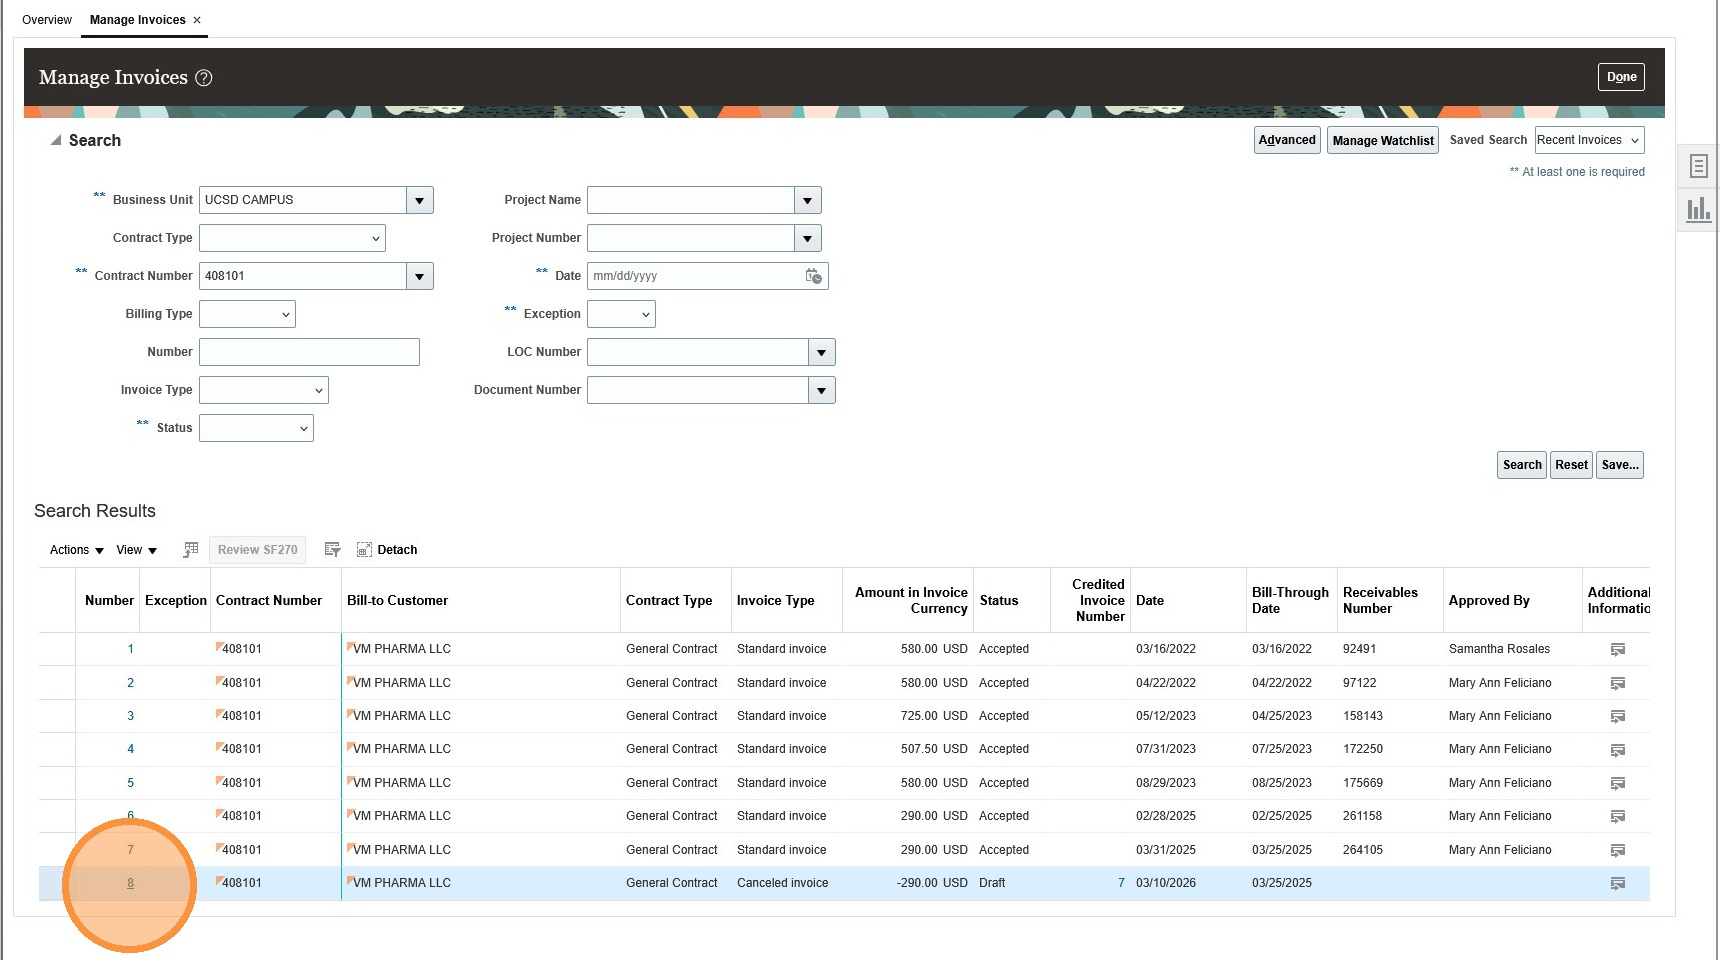Choose a Billing Type from dropdown
This screenshot has width=1720, height=960.
(247, 314)
